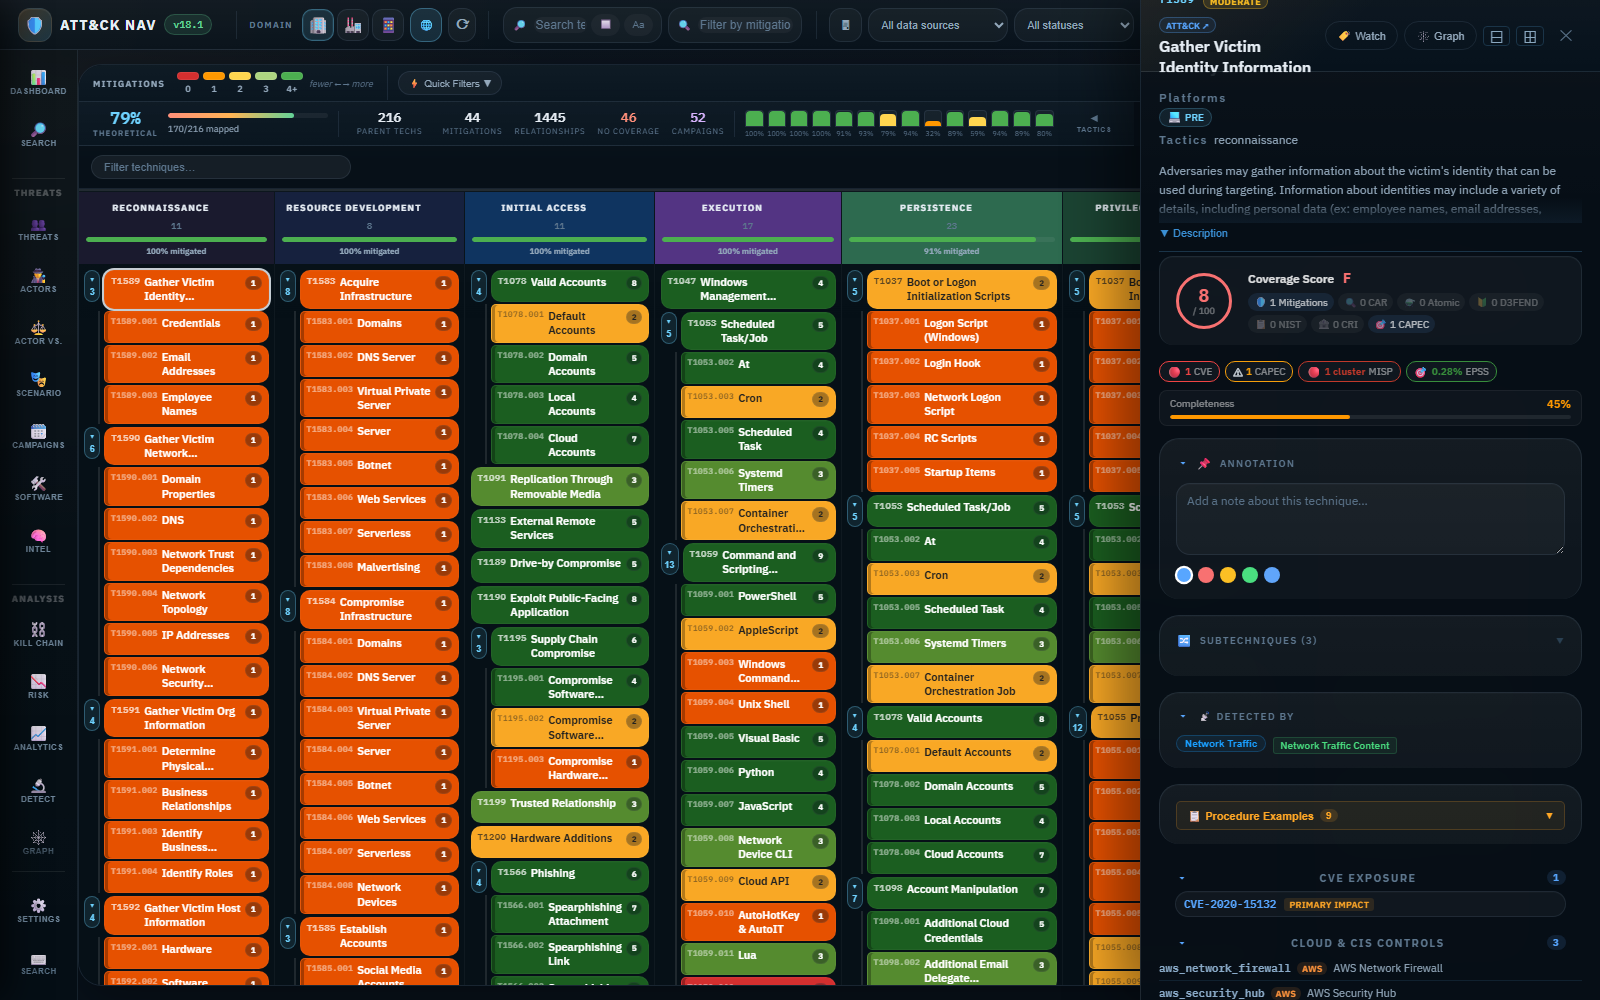
Task: Toggle the red 0-mitigations filter chip
Action: tap(186, 75)
